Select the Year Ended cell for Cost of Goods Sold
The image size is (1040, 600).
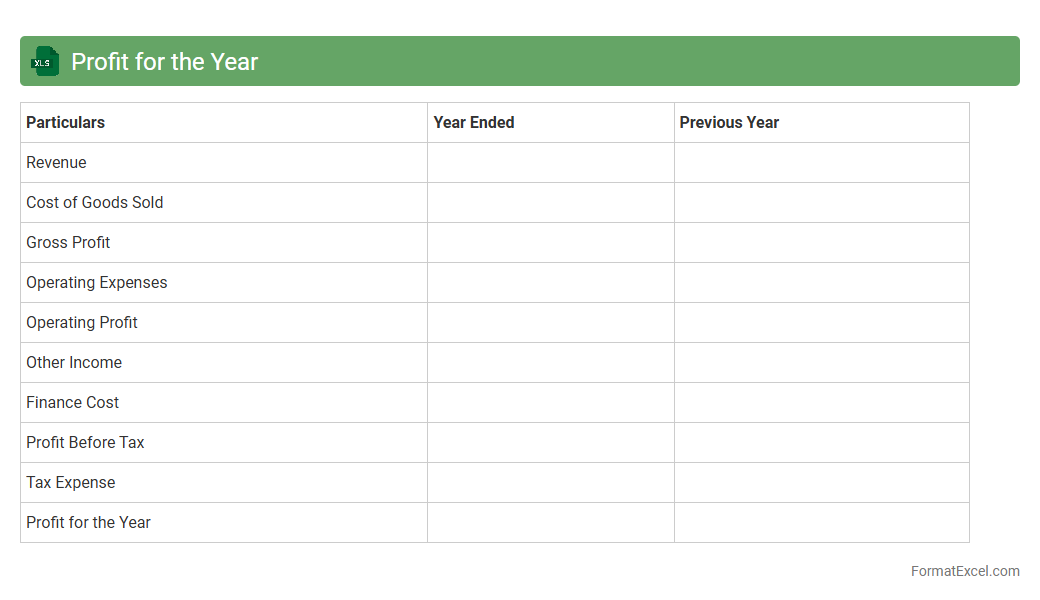point(550,202)
